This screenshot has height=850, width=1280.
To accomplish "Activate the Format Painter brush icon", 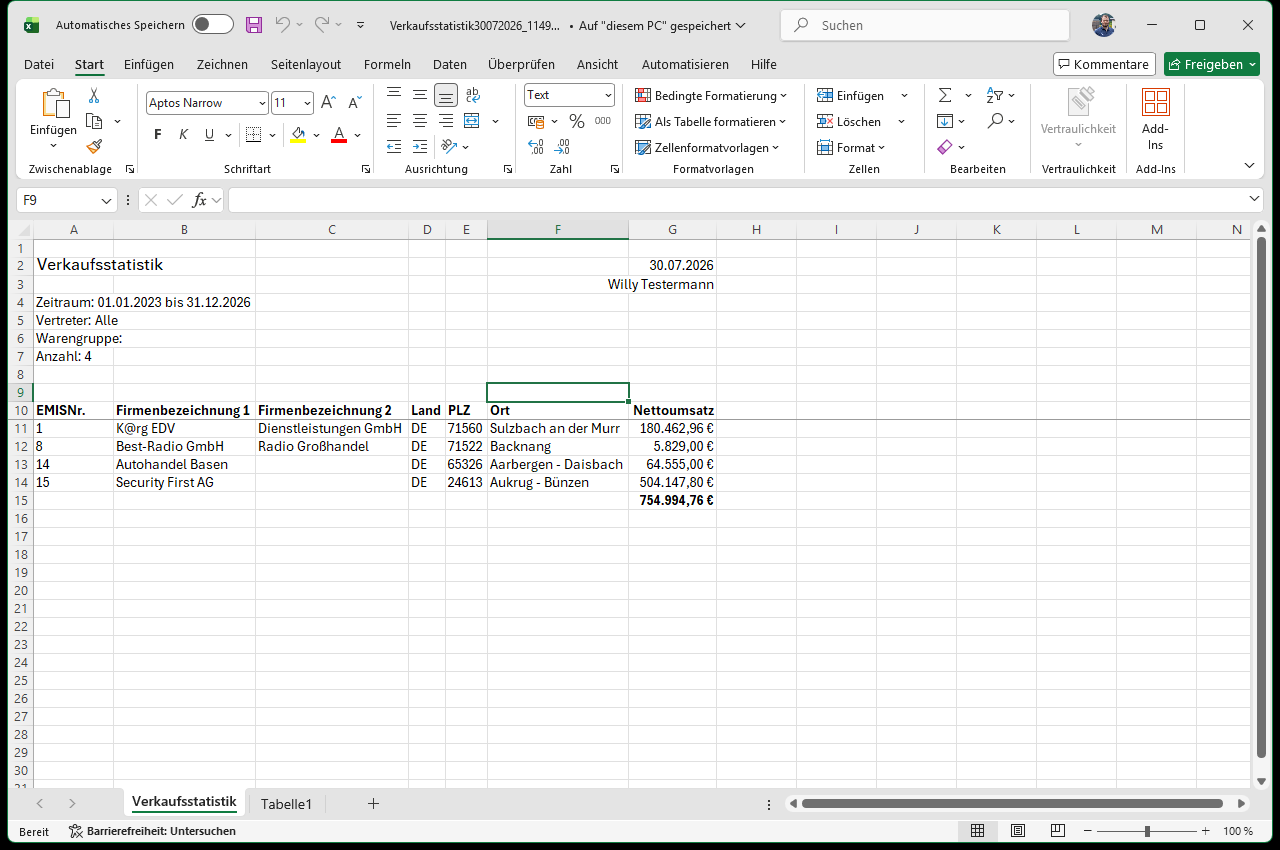I will coord(94,146).
